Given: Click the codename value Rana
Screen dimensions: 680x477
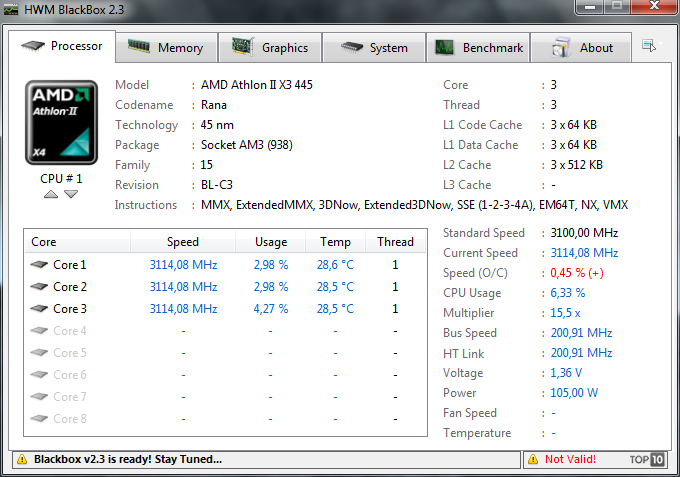Looking at the screenshot, I should tap(214, 105).
